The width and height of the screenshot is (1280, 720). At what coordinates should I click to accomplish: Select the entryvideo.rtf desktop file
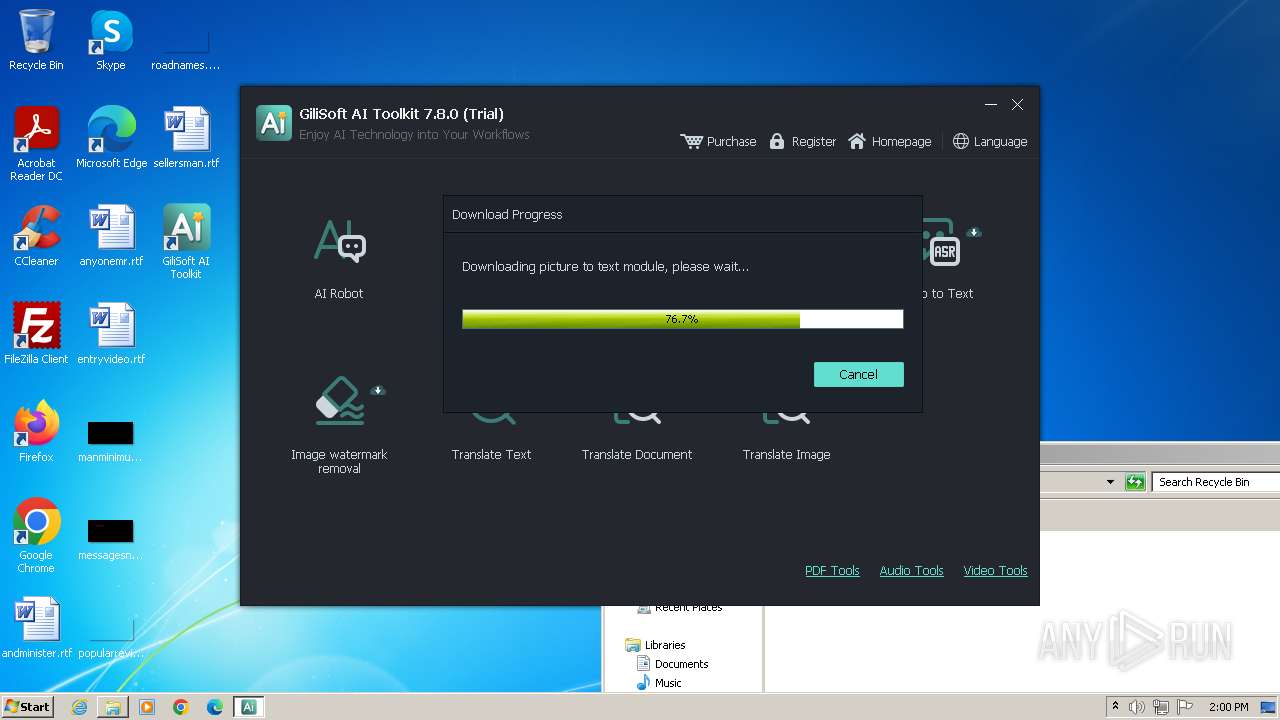(111, 334)
